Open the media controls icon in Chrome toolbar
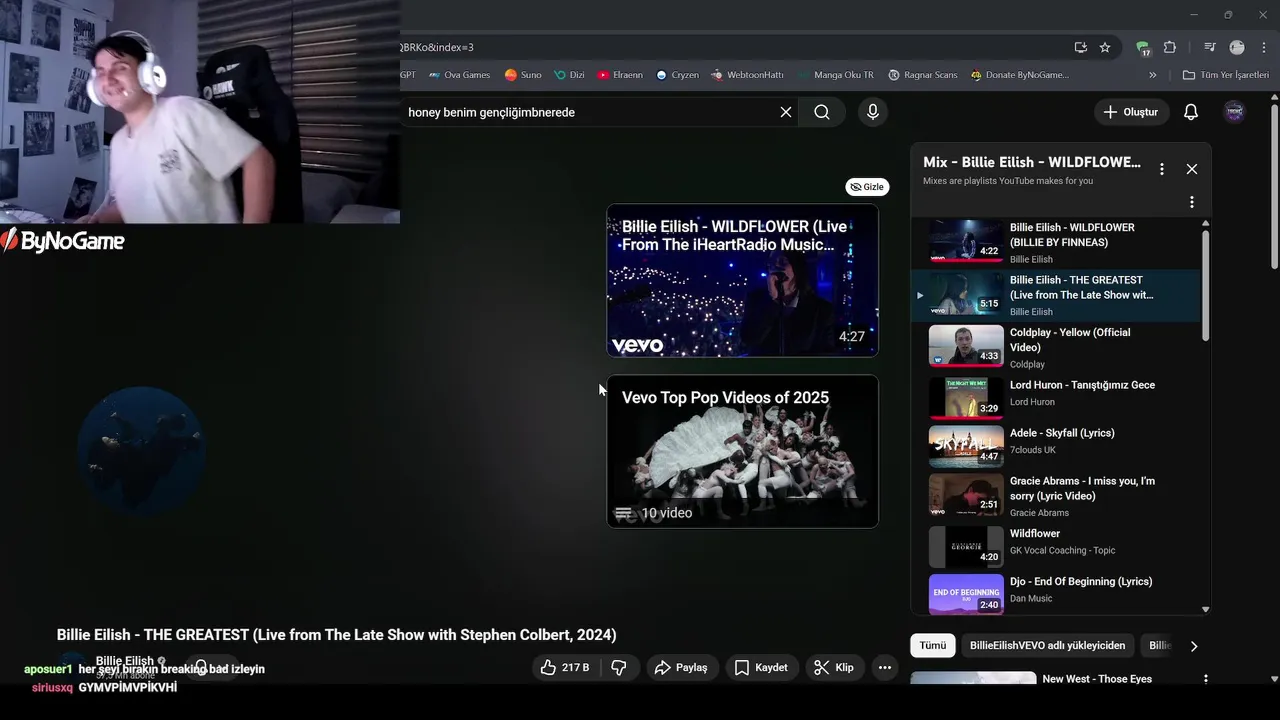Image resolution: width=1280 pixels, height=720 pixels. 1210,47
